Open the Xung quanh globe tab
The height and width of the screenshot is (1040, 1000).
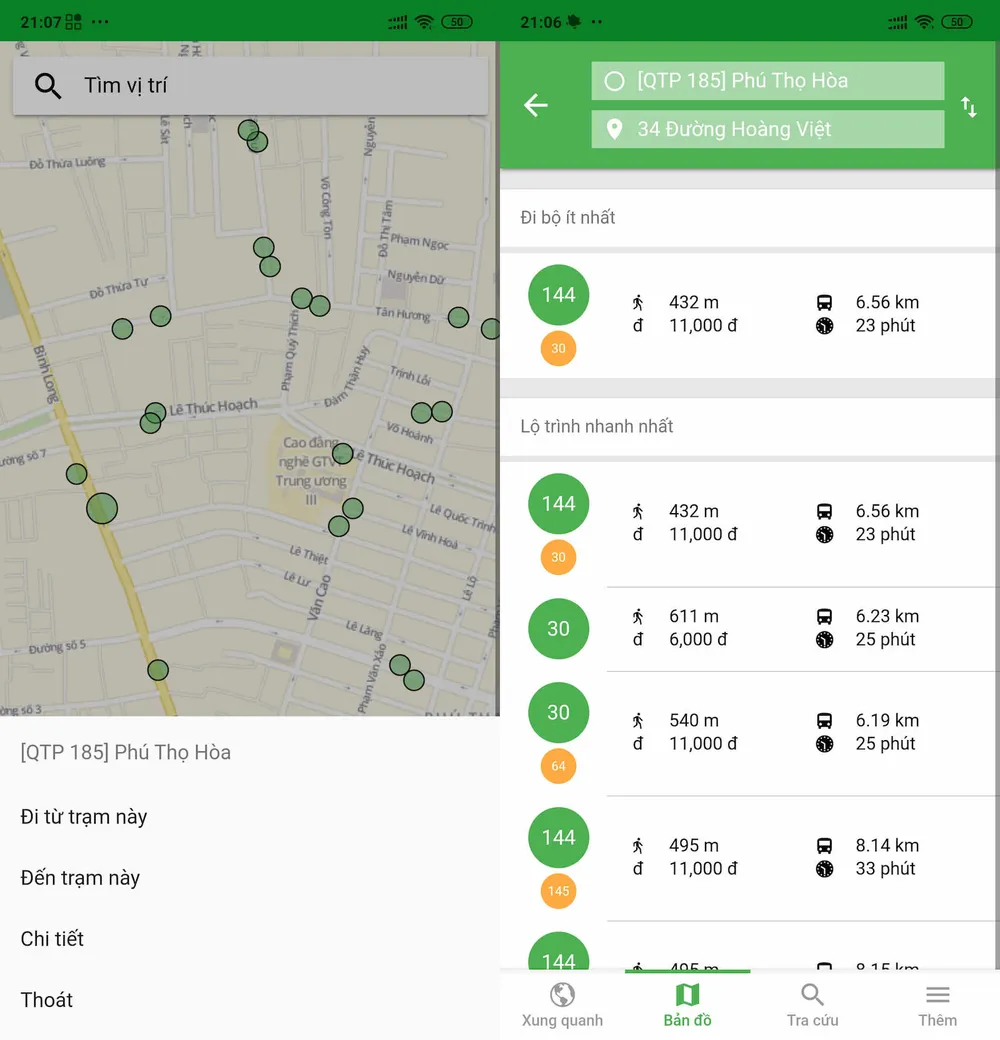562,1004
